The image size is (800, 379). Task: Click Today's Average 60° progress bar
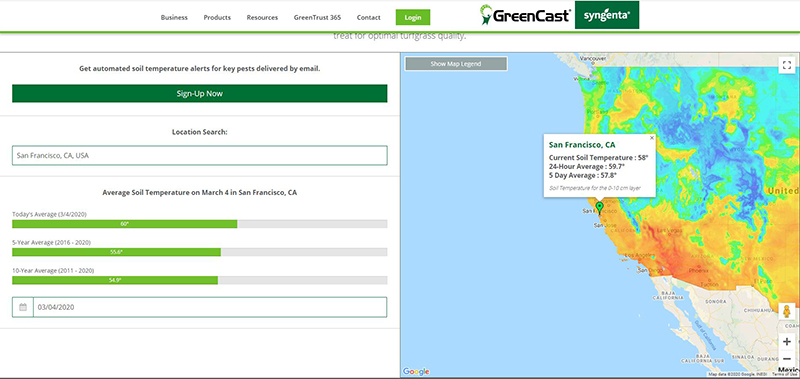(199, 224)
